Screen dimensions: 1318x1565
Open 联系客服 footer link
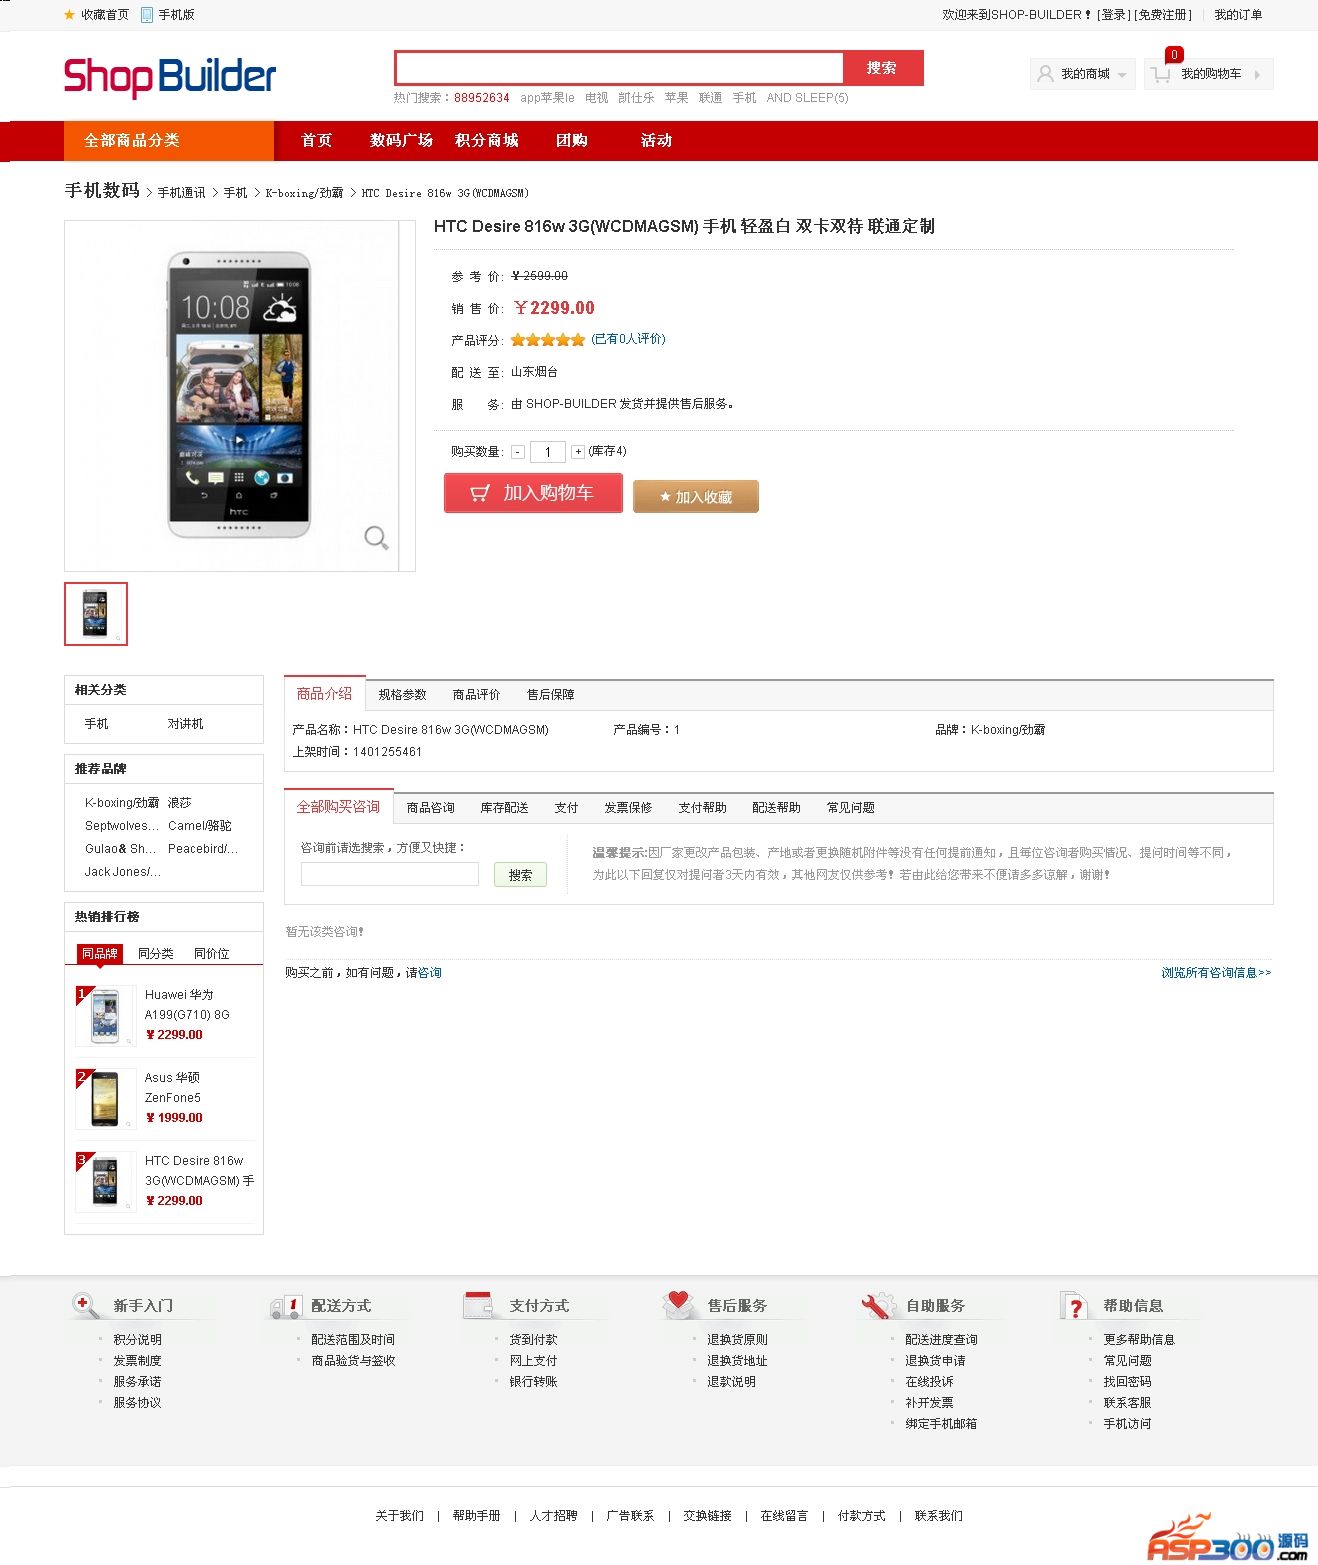[x=1127, y=1403]
